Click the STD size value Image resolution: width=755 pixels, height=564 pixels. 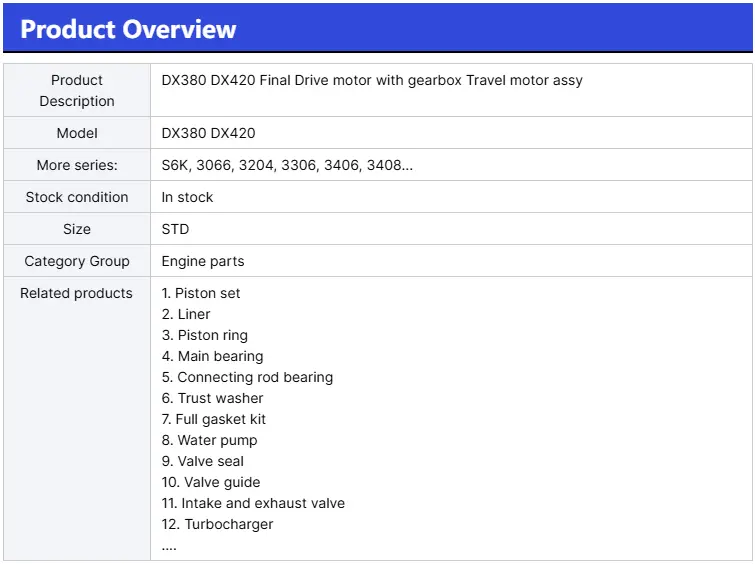tap(175, 229)
